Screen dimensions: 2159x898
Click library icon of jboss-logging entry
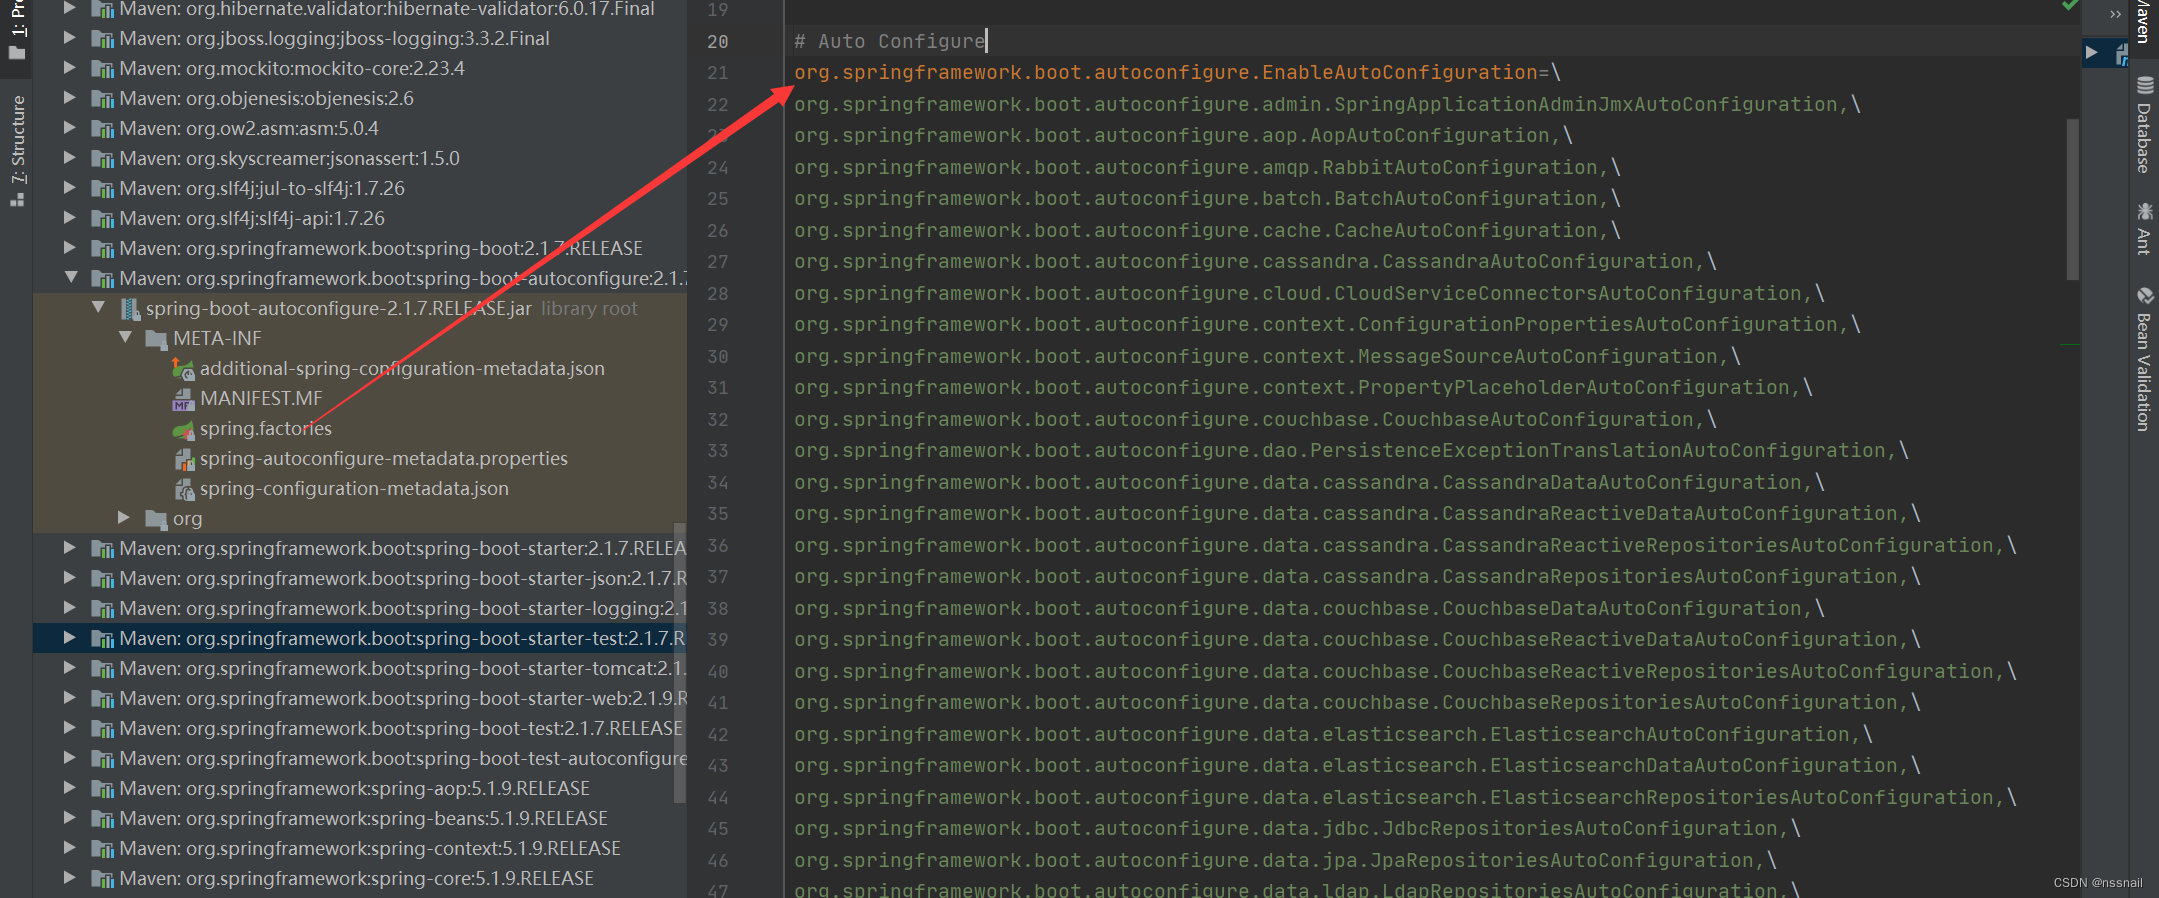coord(102,39)
